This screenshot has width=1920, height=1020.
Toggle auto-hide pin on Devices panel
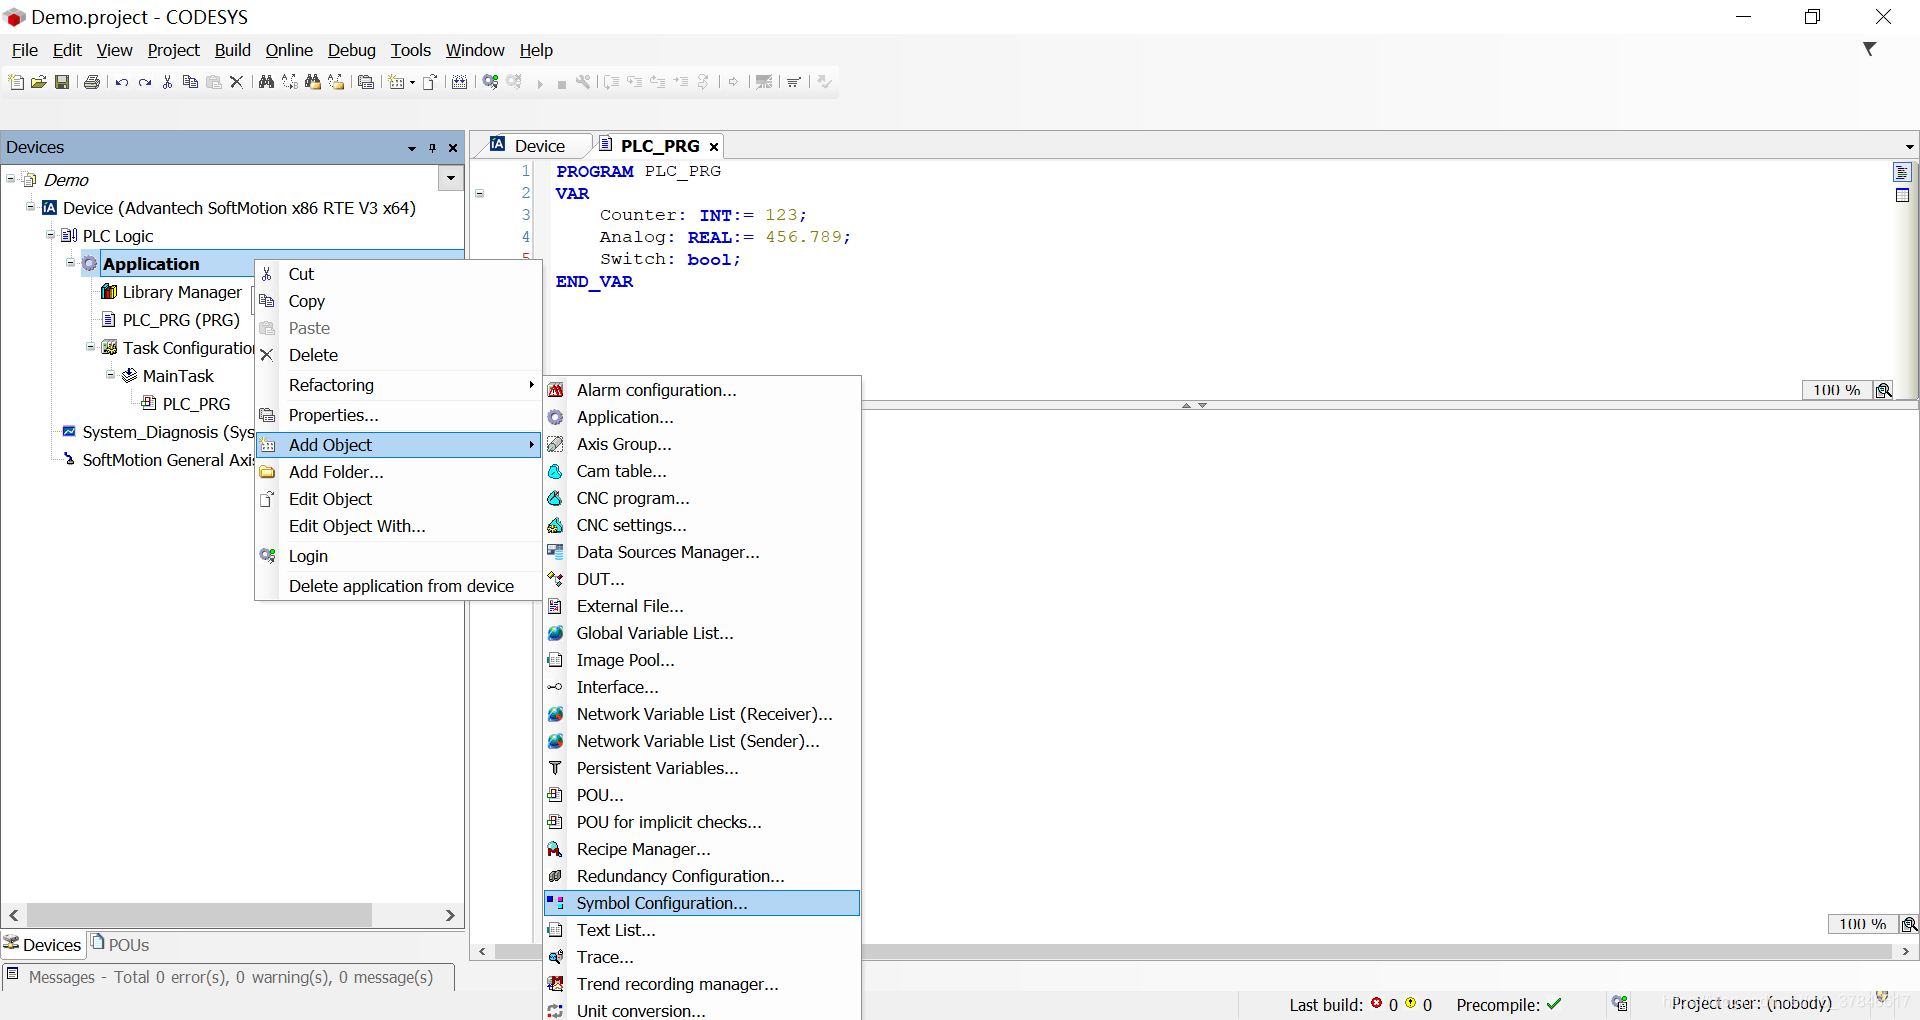pos(431,147)
